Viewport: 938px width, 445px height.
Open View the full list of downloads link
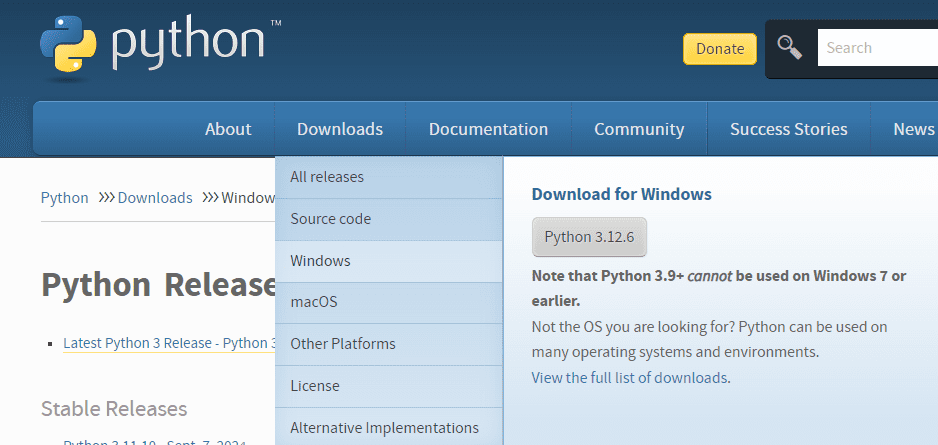point(629,377)
